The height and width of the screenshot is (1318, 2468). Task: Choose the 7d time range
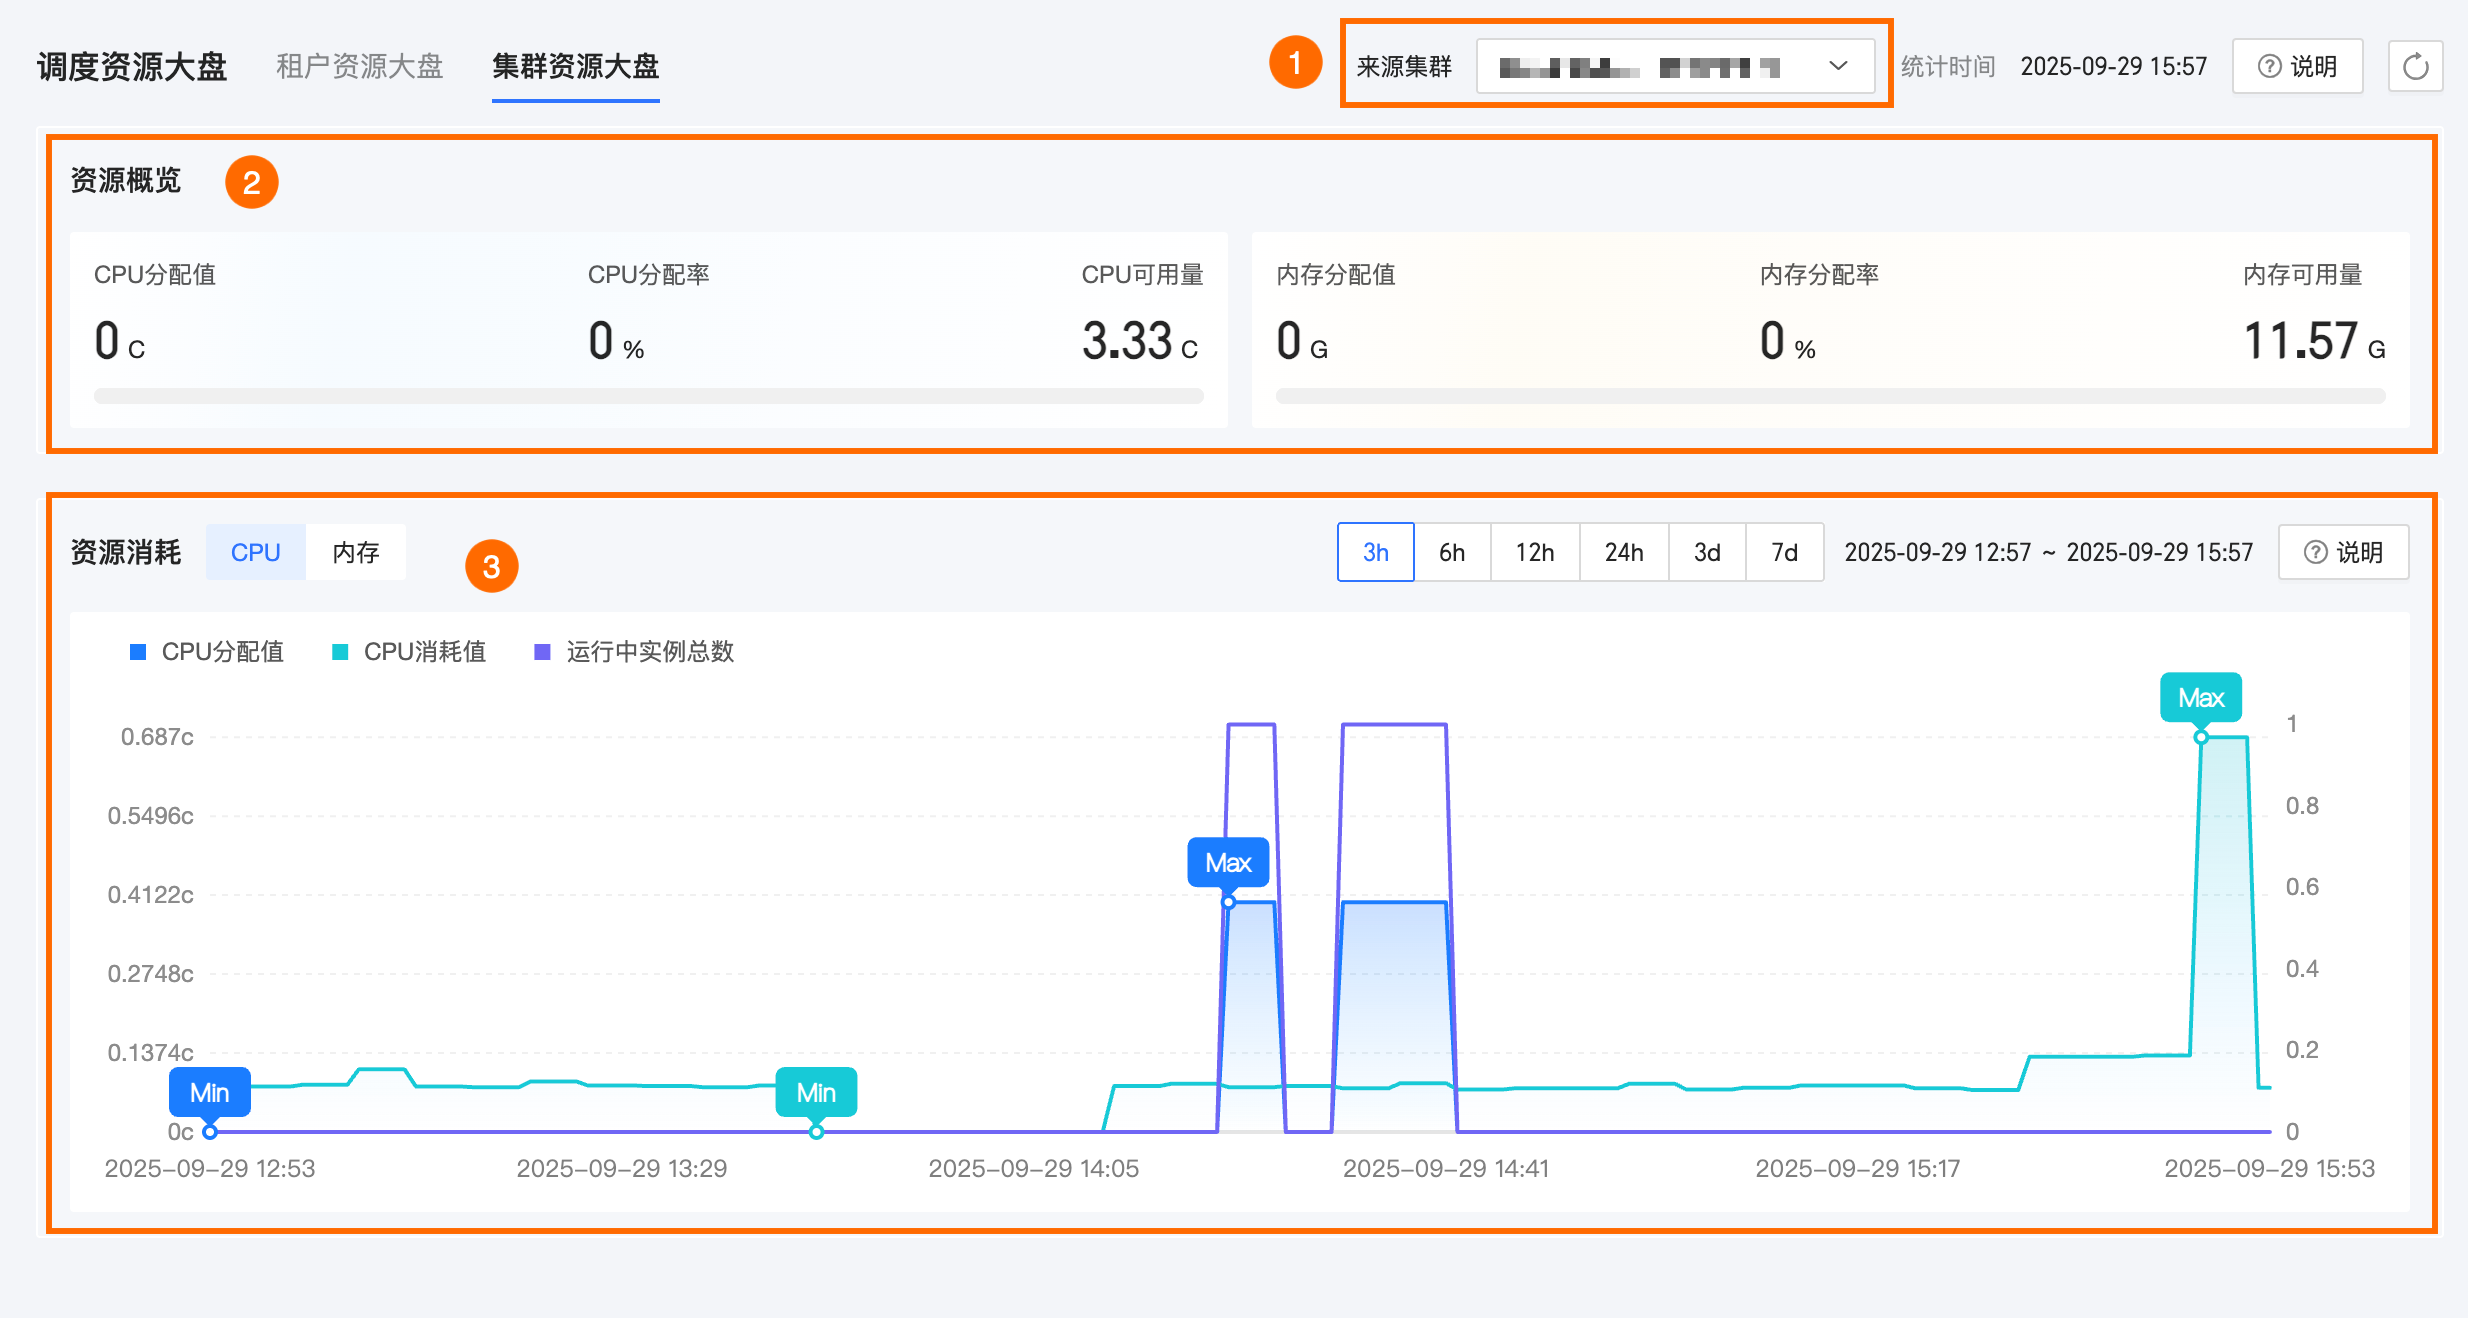[1784, 552]
